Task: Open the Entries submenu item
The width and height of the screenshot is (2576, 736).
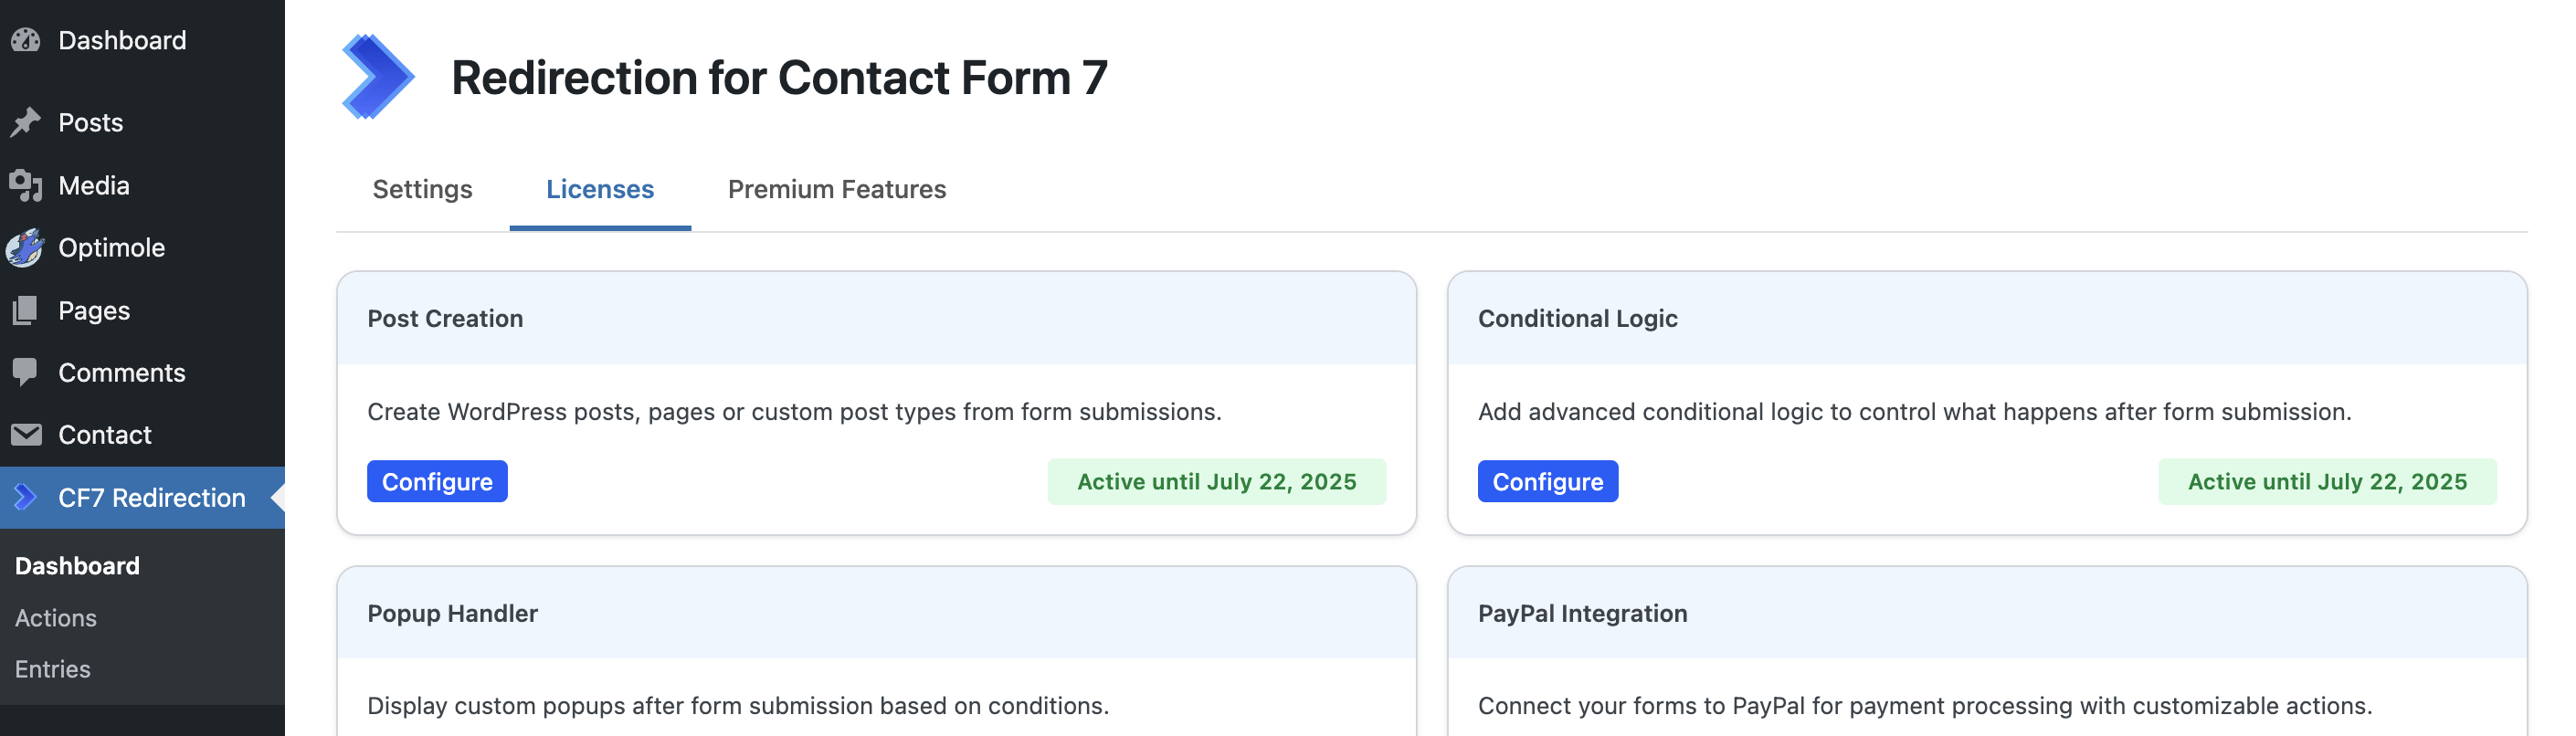Action: click(x=53, y=669)
